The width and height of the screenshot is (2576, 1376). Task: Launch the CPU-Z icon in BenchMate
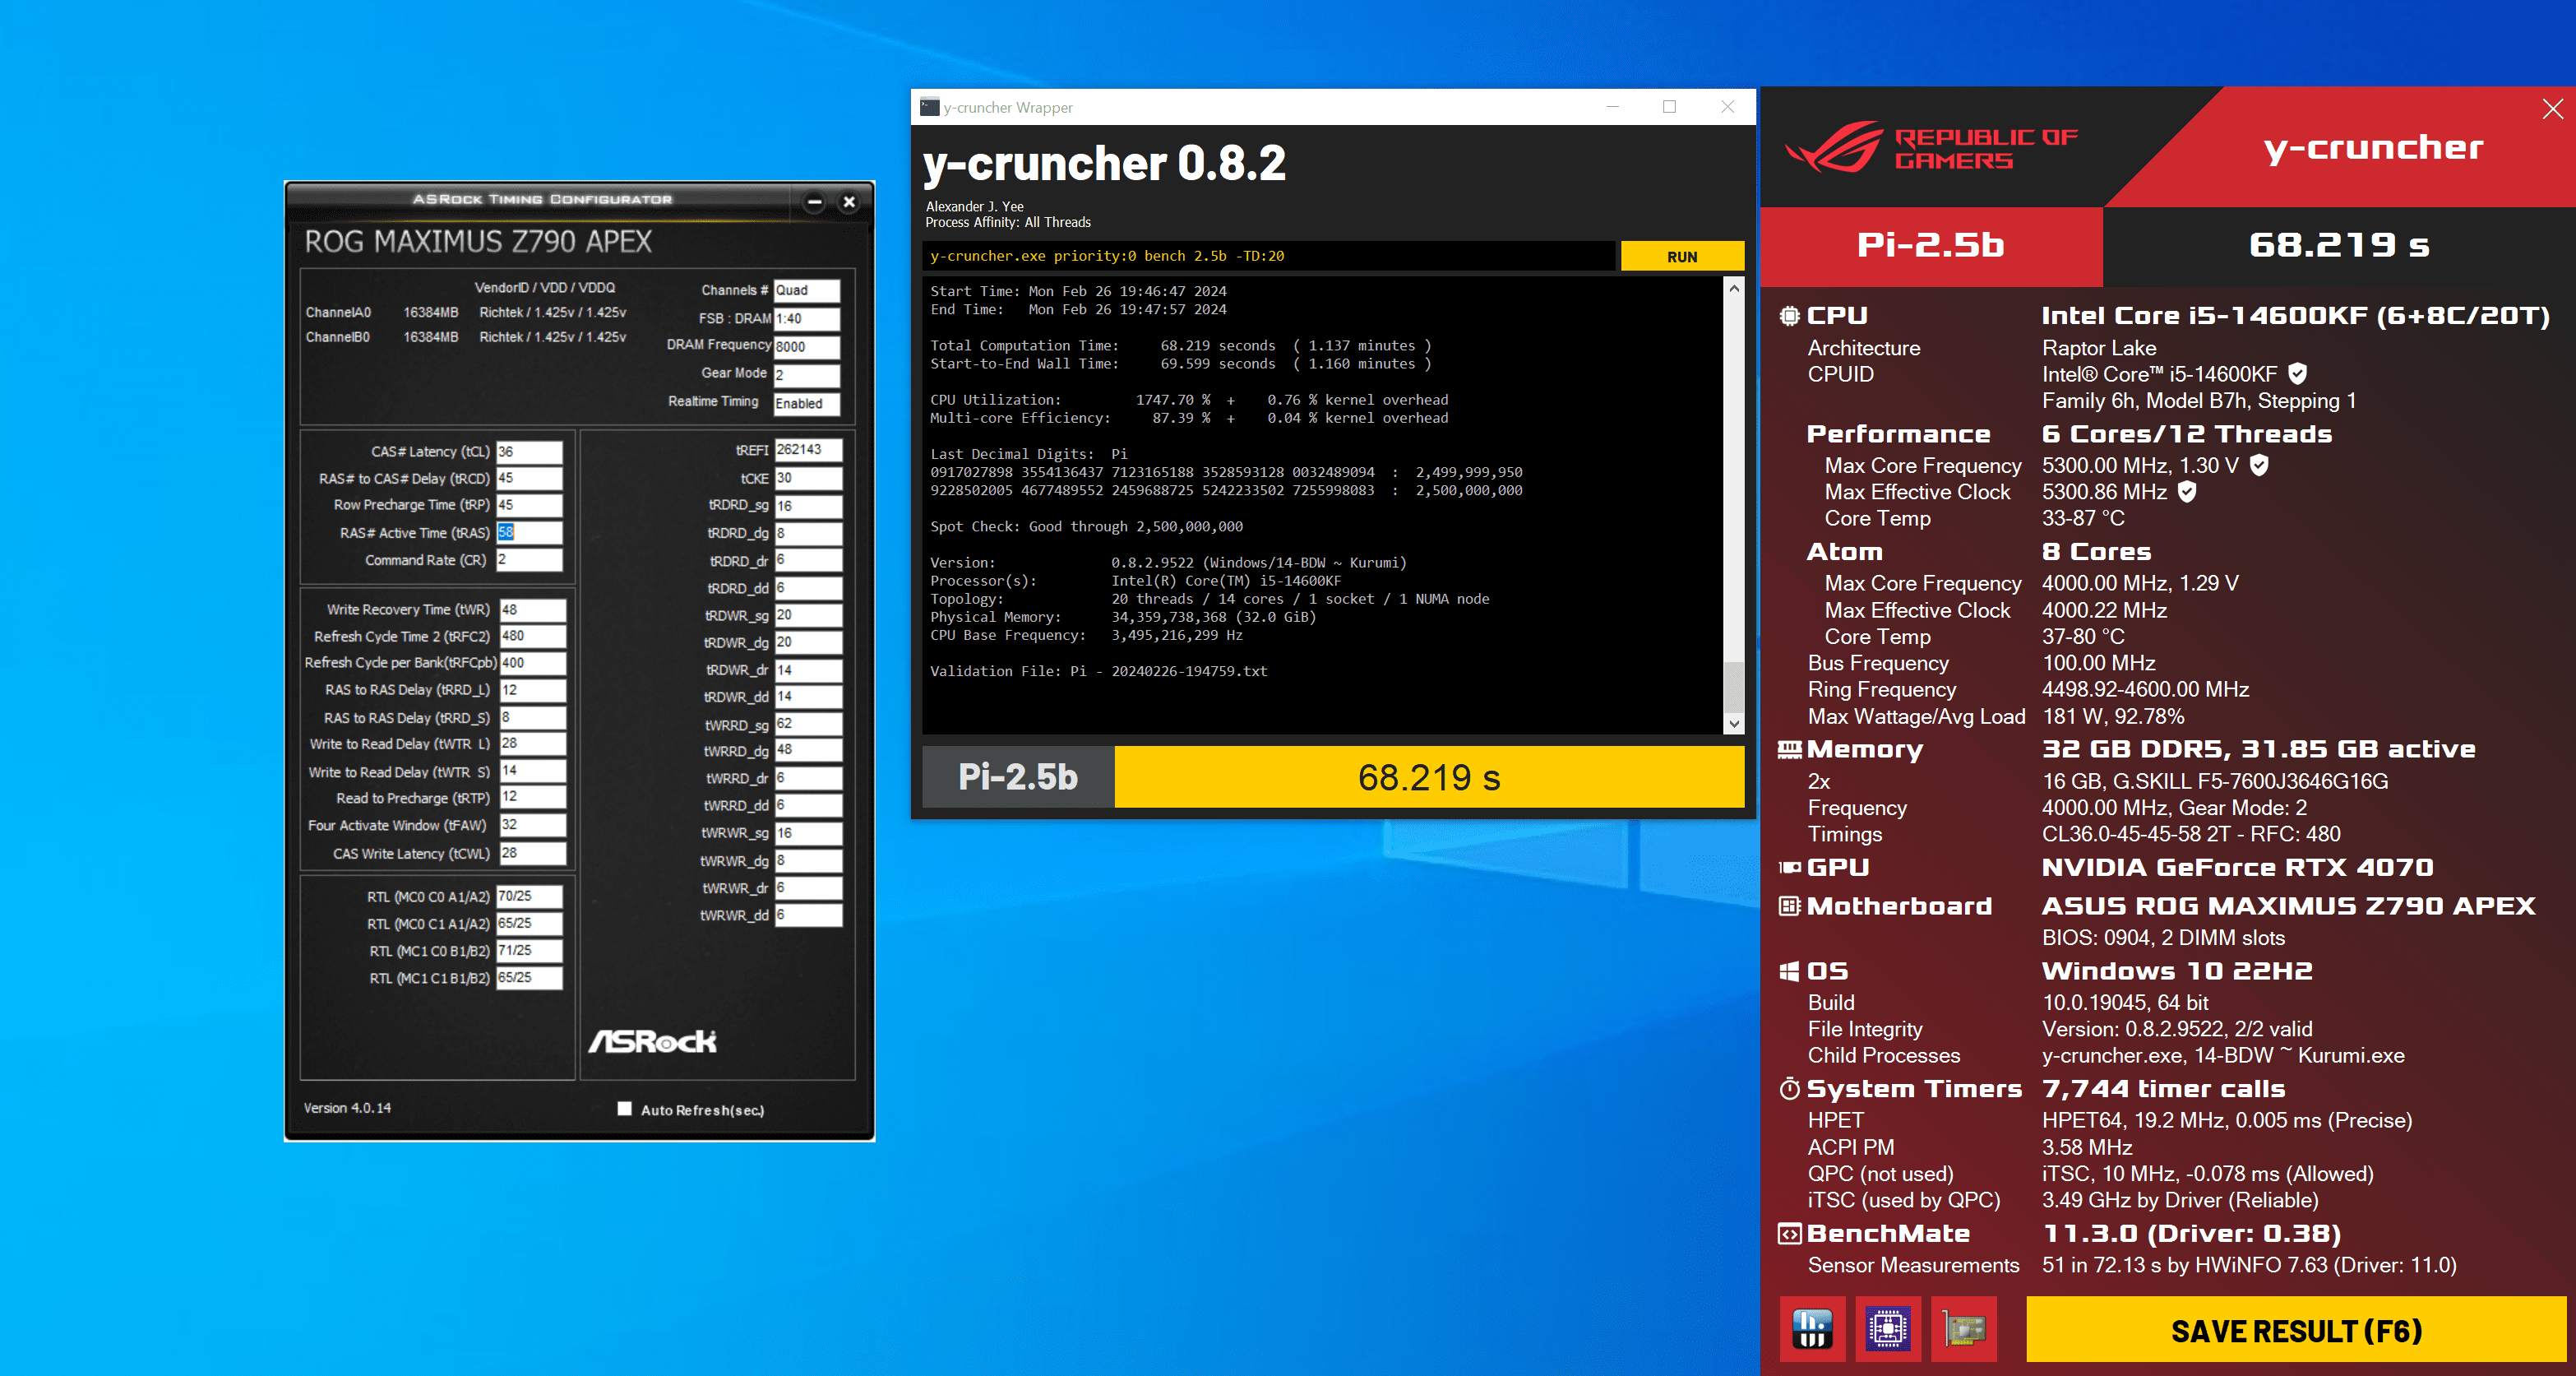[1888, 1329]
